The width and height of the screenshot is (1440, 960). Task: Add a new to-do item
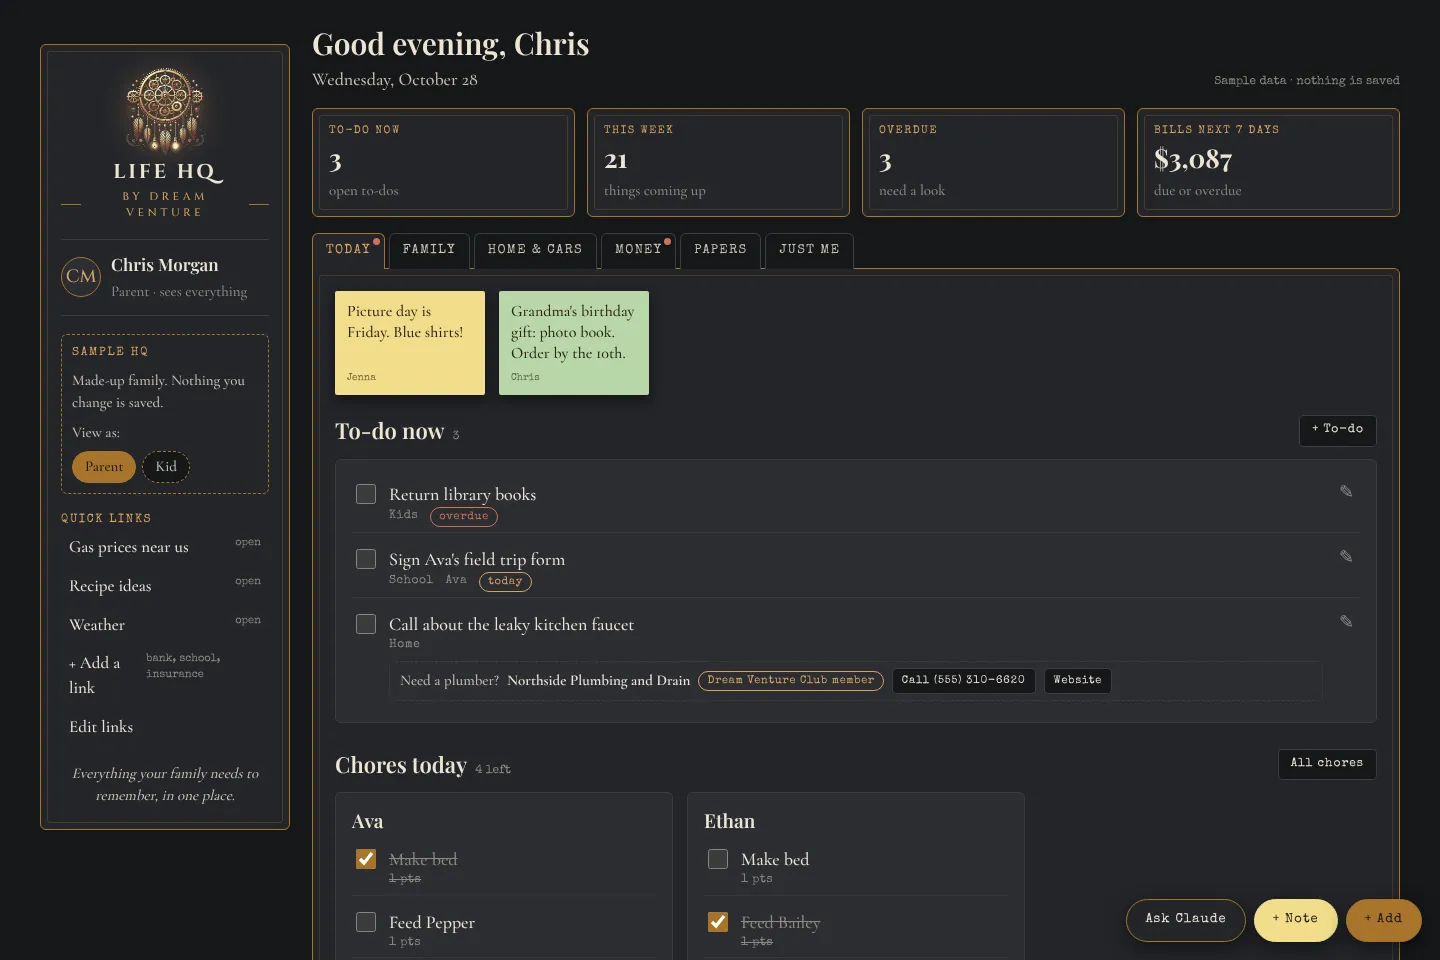pyautogui.click(x=1337, y=429)
